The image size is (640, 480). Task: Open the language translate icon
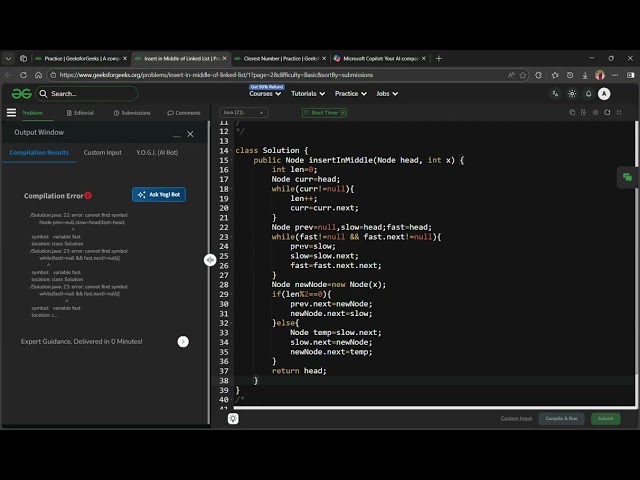click(x=555, y=94)
